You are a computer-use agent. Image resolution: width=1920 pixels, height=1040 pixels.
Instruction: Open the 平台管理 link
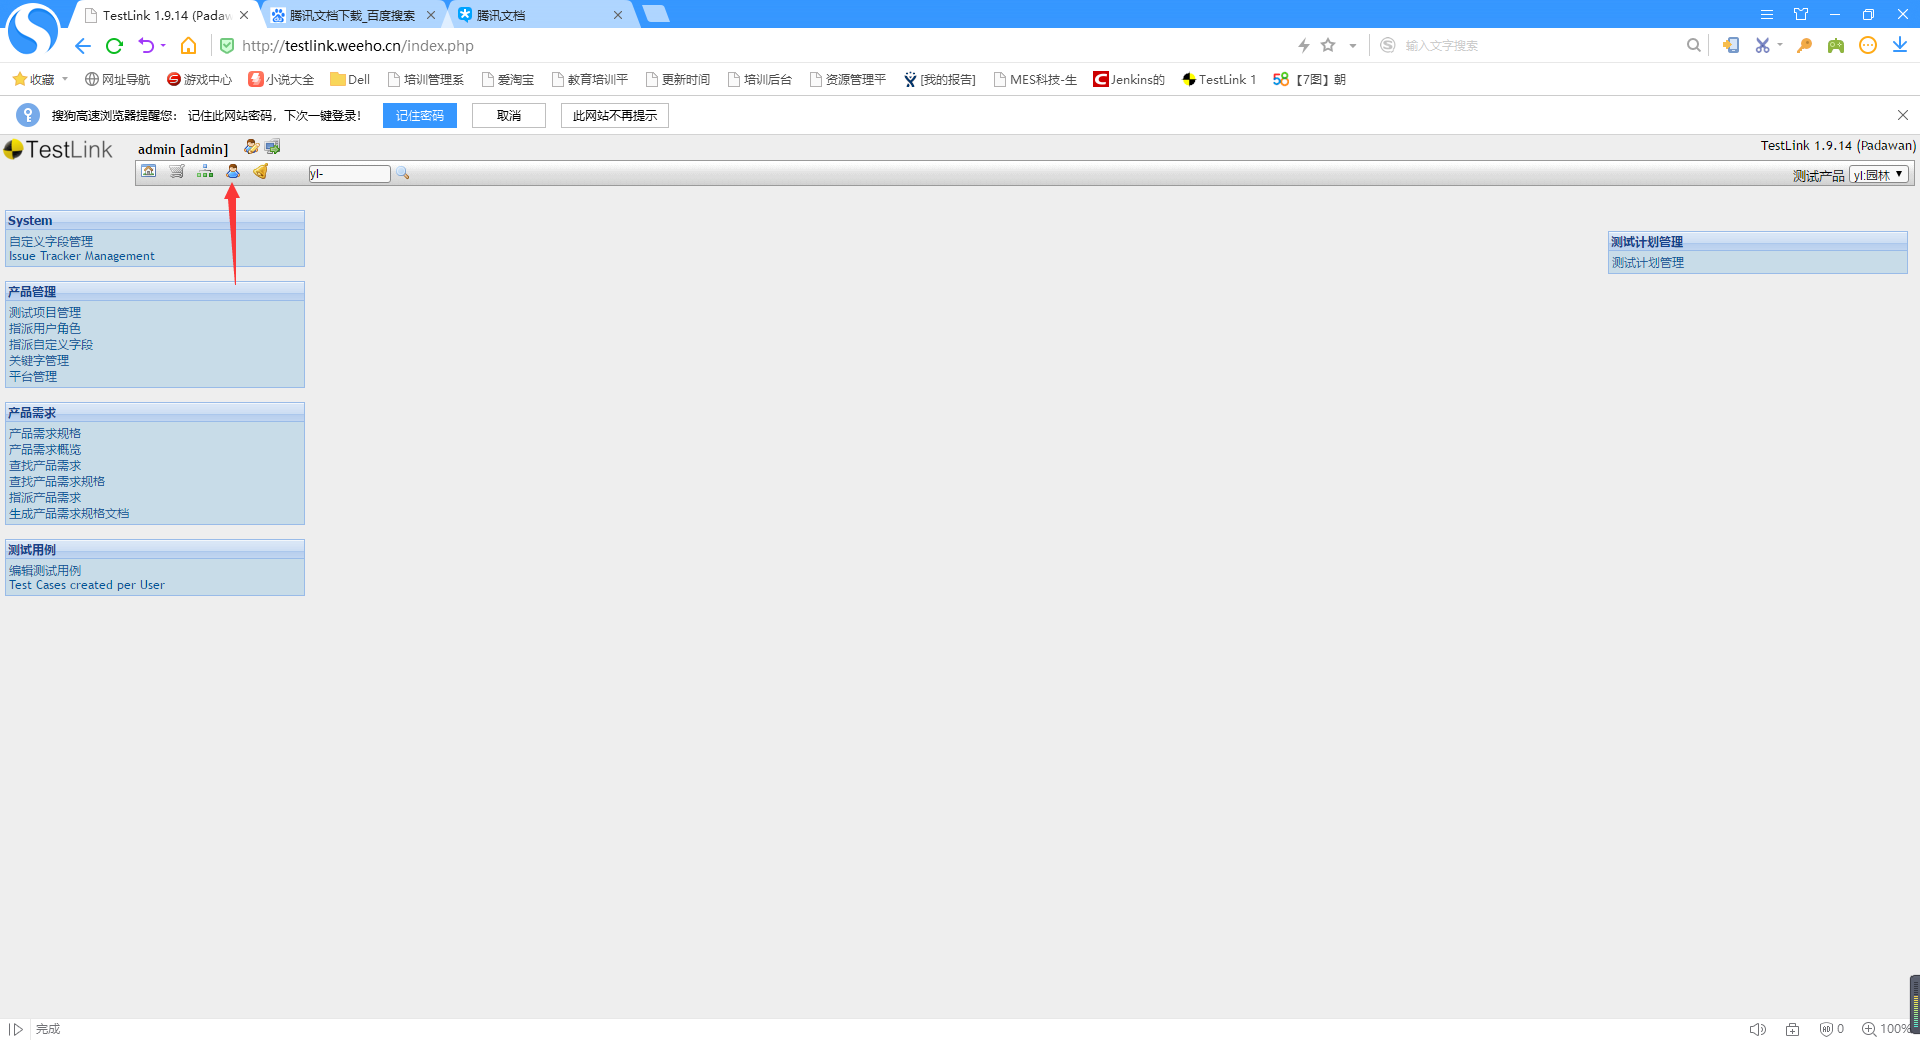click(33, 376)
